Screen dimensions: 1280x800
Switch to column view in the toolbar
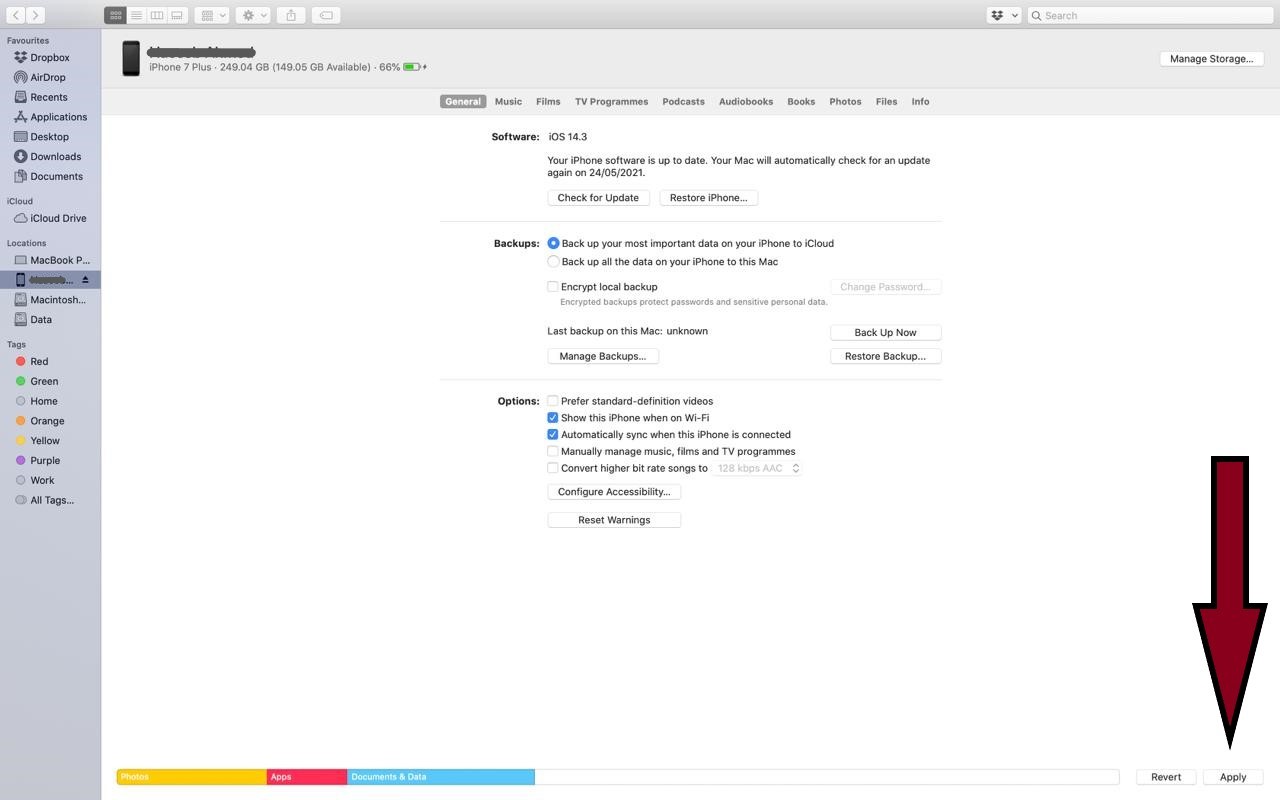click(x=156, y=14)
